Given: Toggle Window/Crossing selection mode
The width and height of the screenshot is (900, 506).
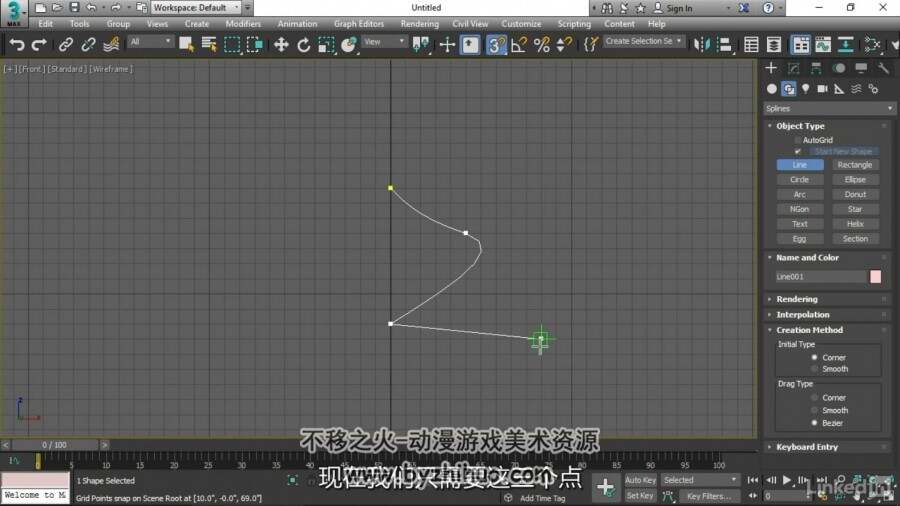Looking at the screenshot, I should (x=254, y=45).
